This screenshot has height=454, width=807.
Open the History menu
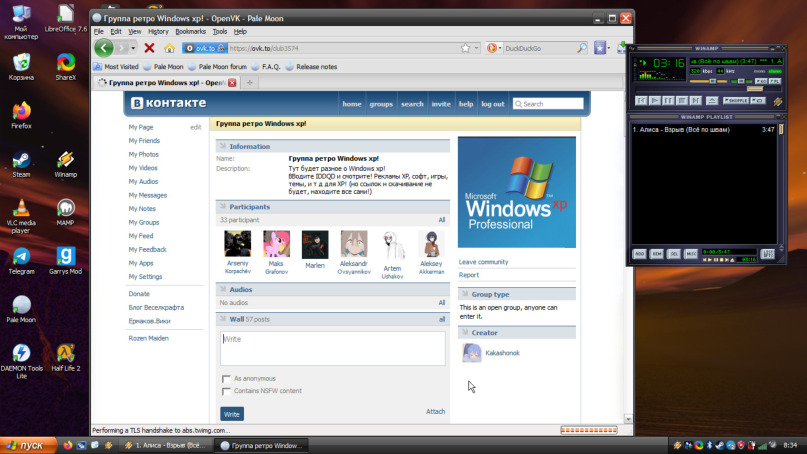[x=158, y=32]
